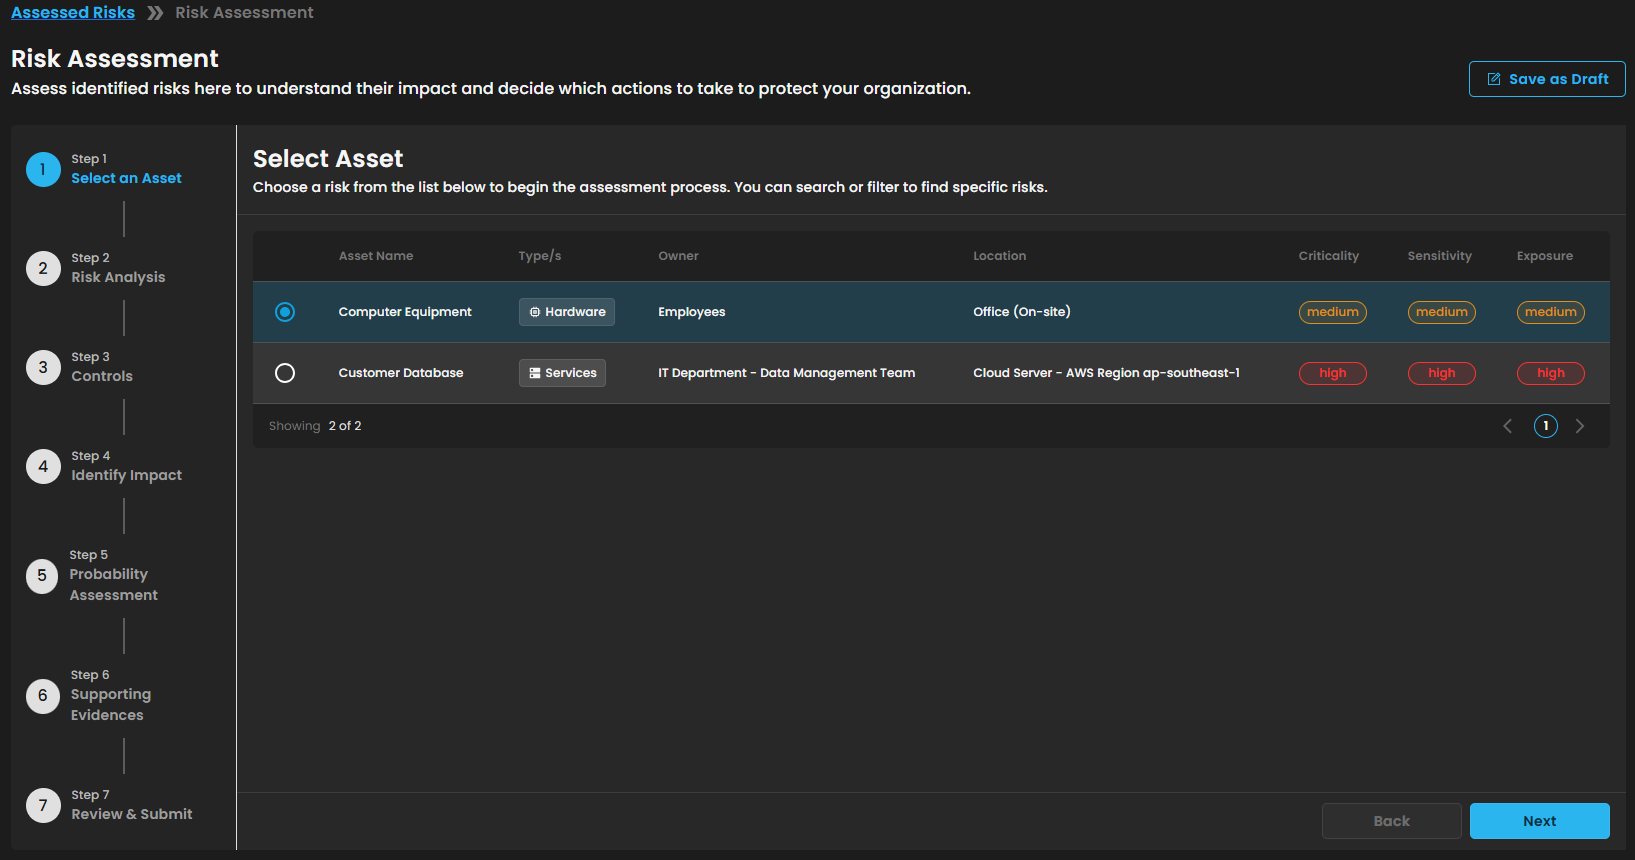Click the high Criticality badge for Customer Database
The width and height of the screenshot is (1635, 860).
pyautogui.click(x=1332, y=373)
